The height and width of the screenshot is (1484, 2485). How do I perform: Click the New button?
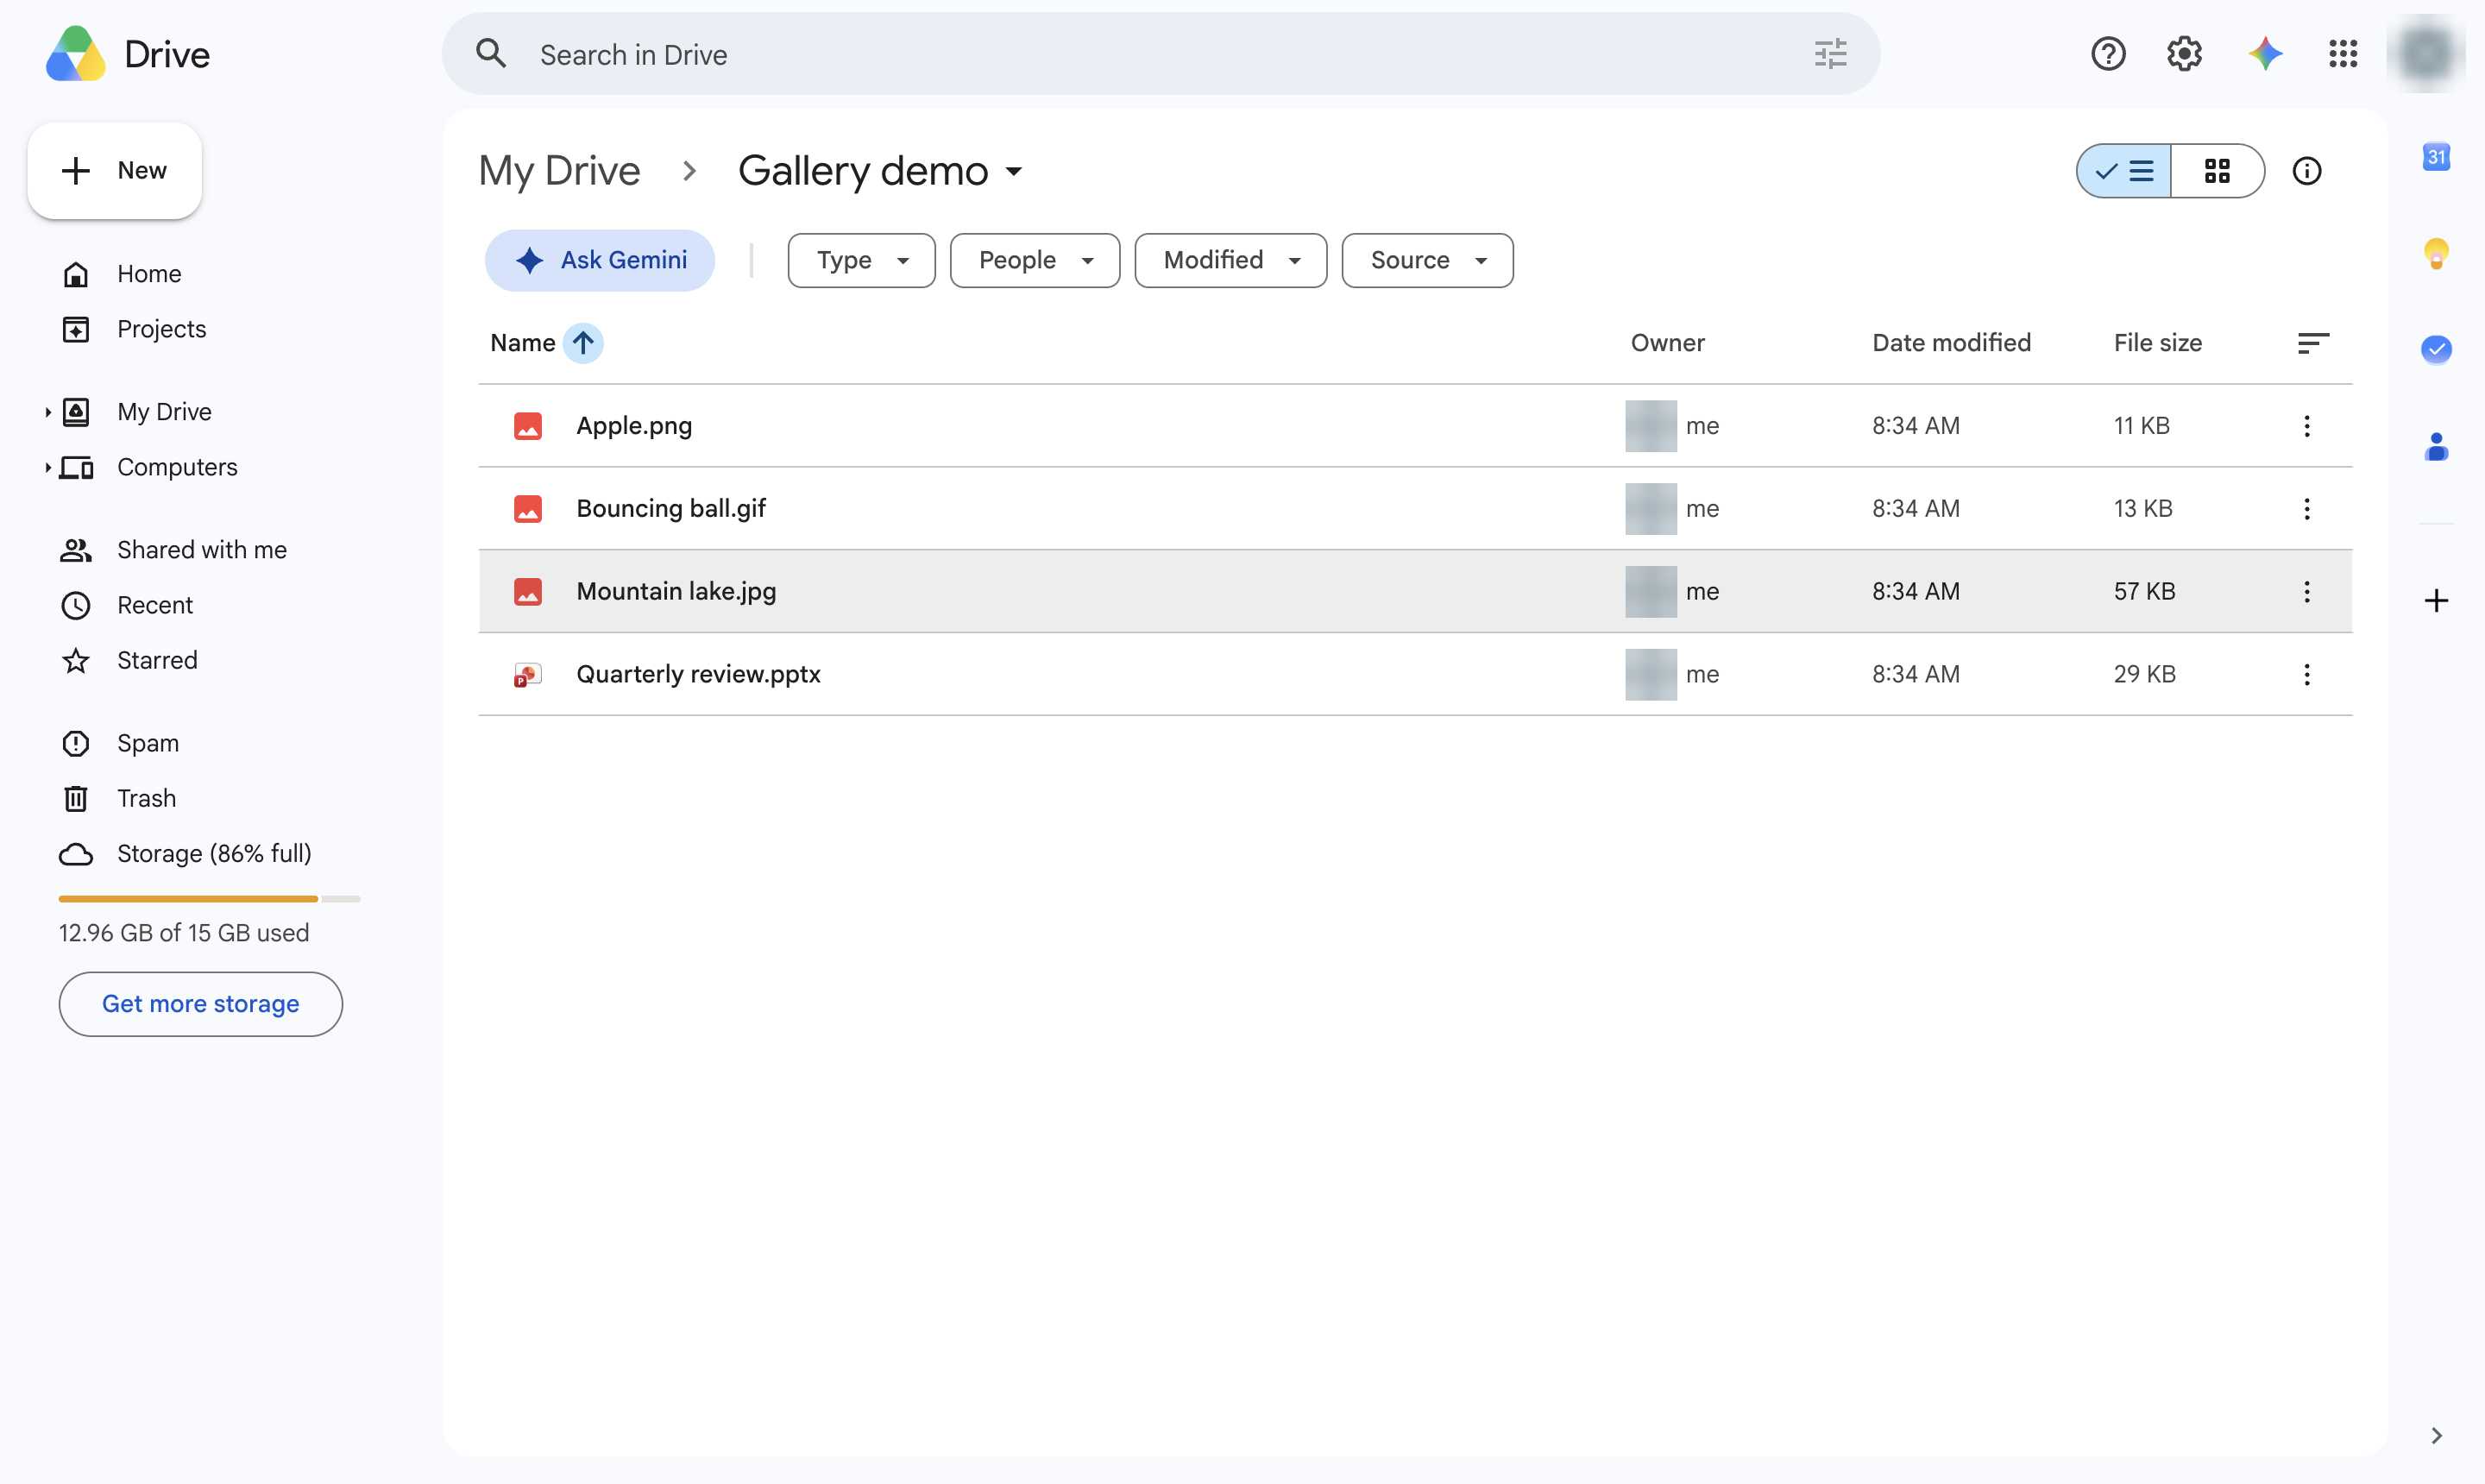115,171
